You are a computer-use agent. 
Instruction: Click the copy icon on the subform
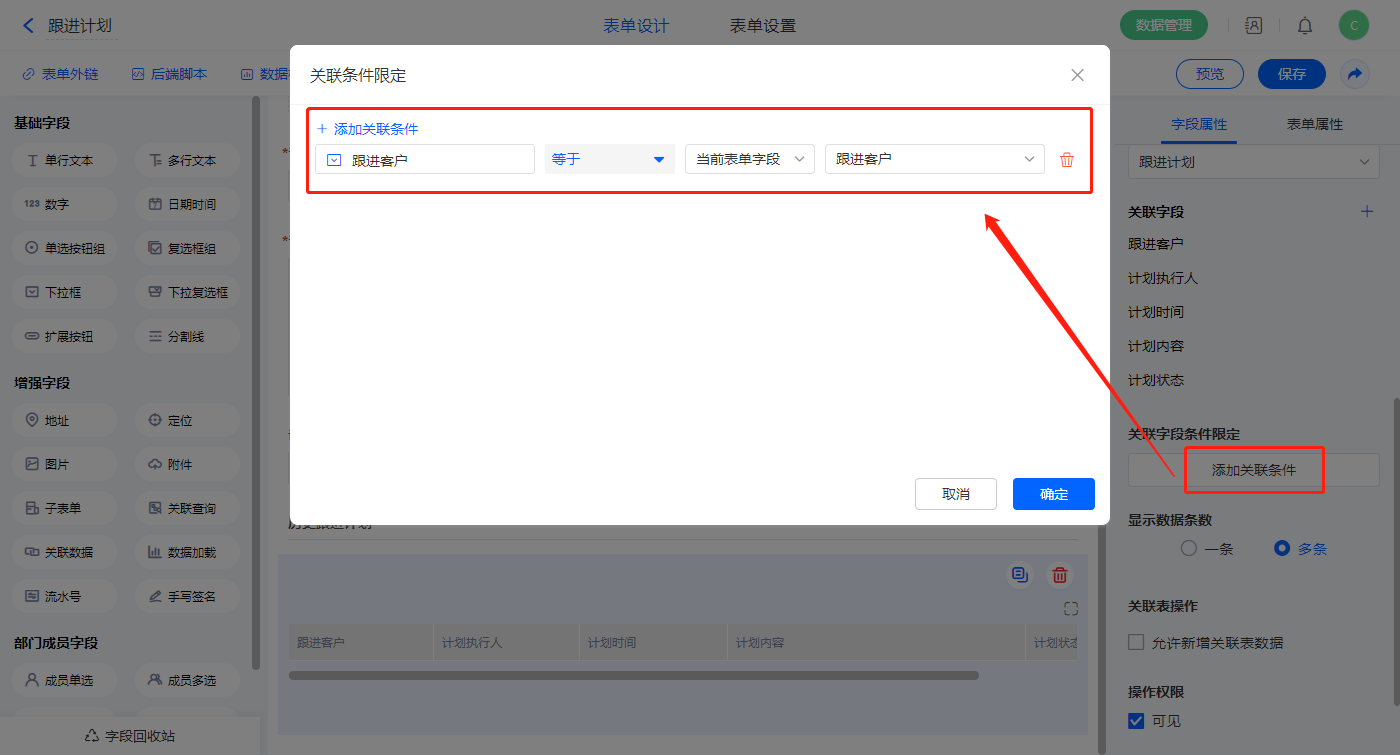click(x=1019, y=575)
